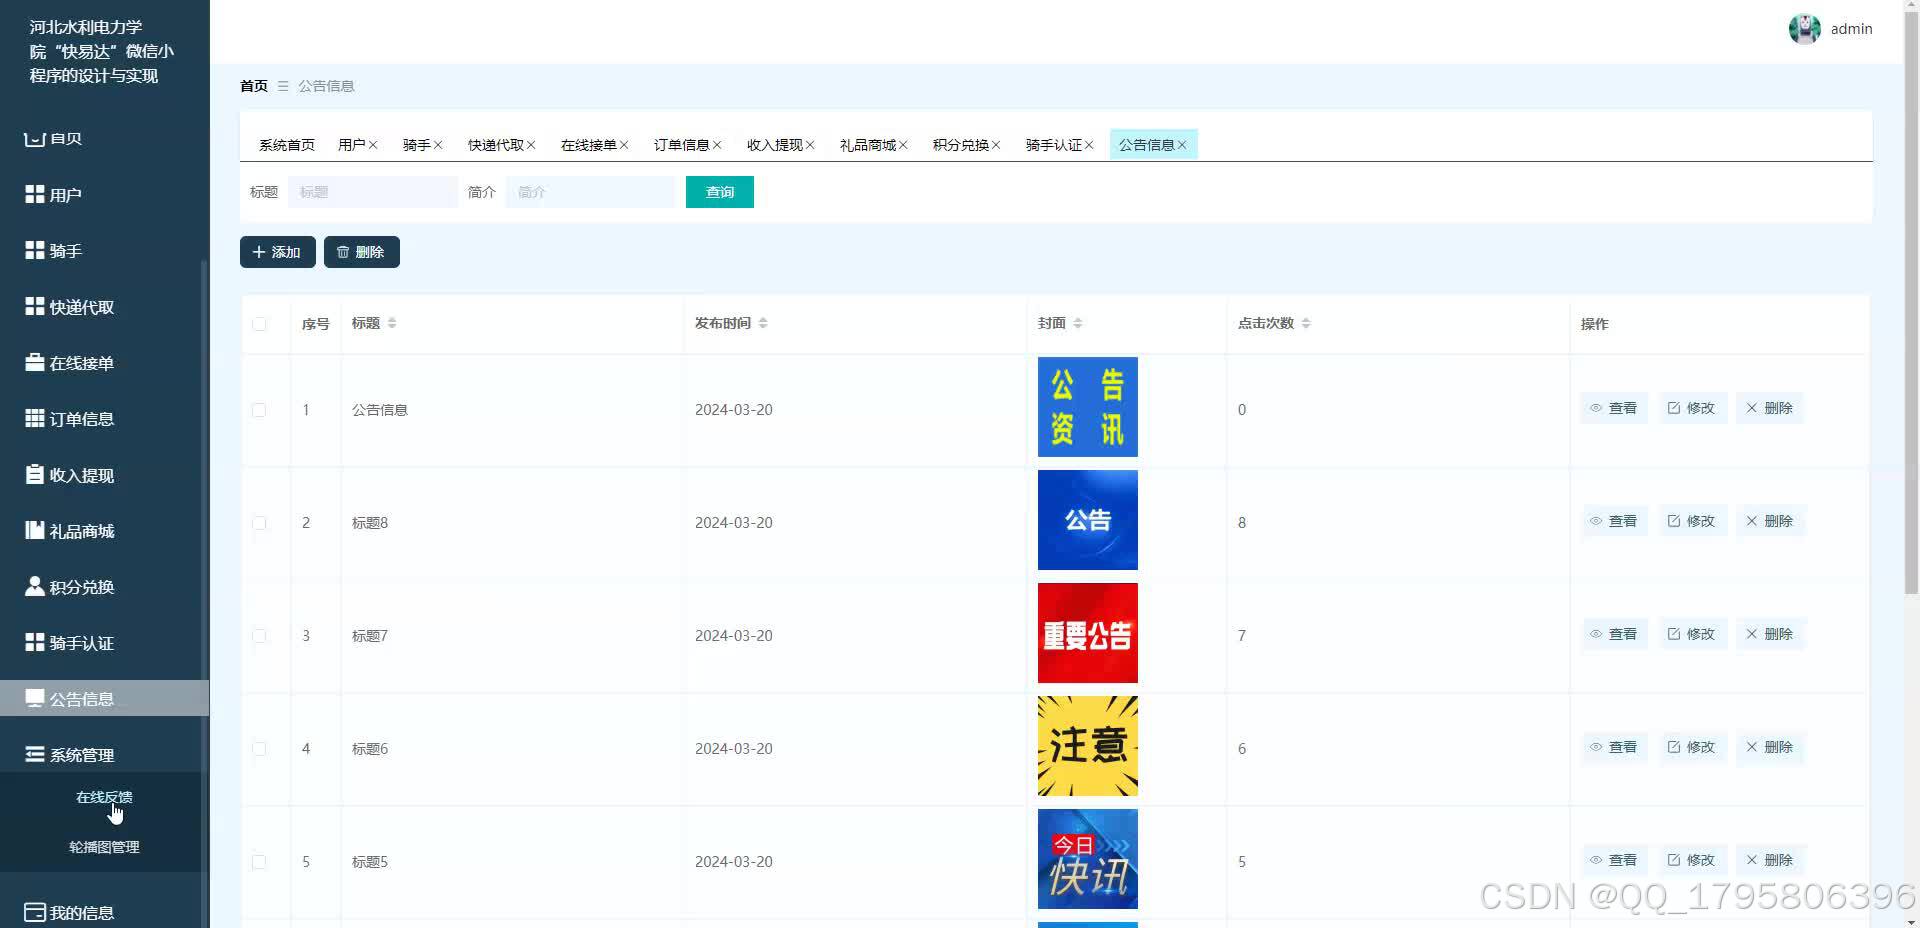Click the 首页 sidebar home icon
The height and width of the screenshot is (928, 1920).
click(x=35, y=138)
